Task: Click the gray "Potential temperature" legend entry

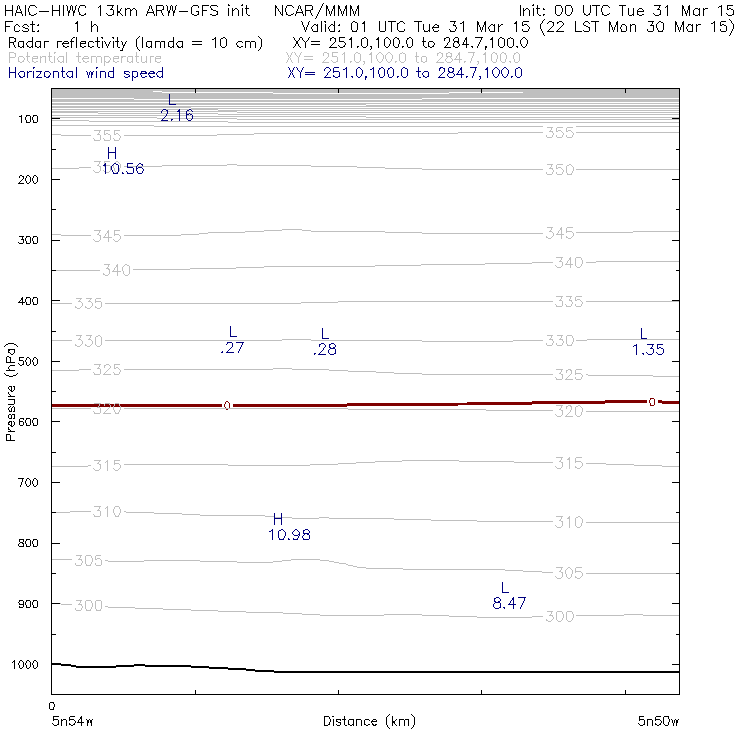Action: click(84, 58)
